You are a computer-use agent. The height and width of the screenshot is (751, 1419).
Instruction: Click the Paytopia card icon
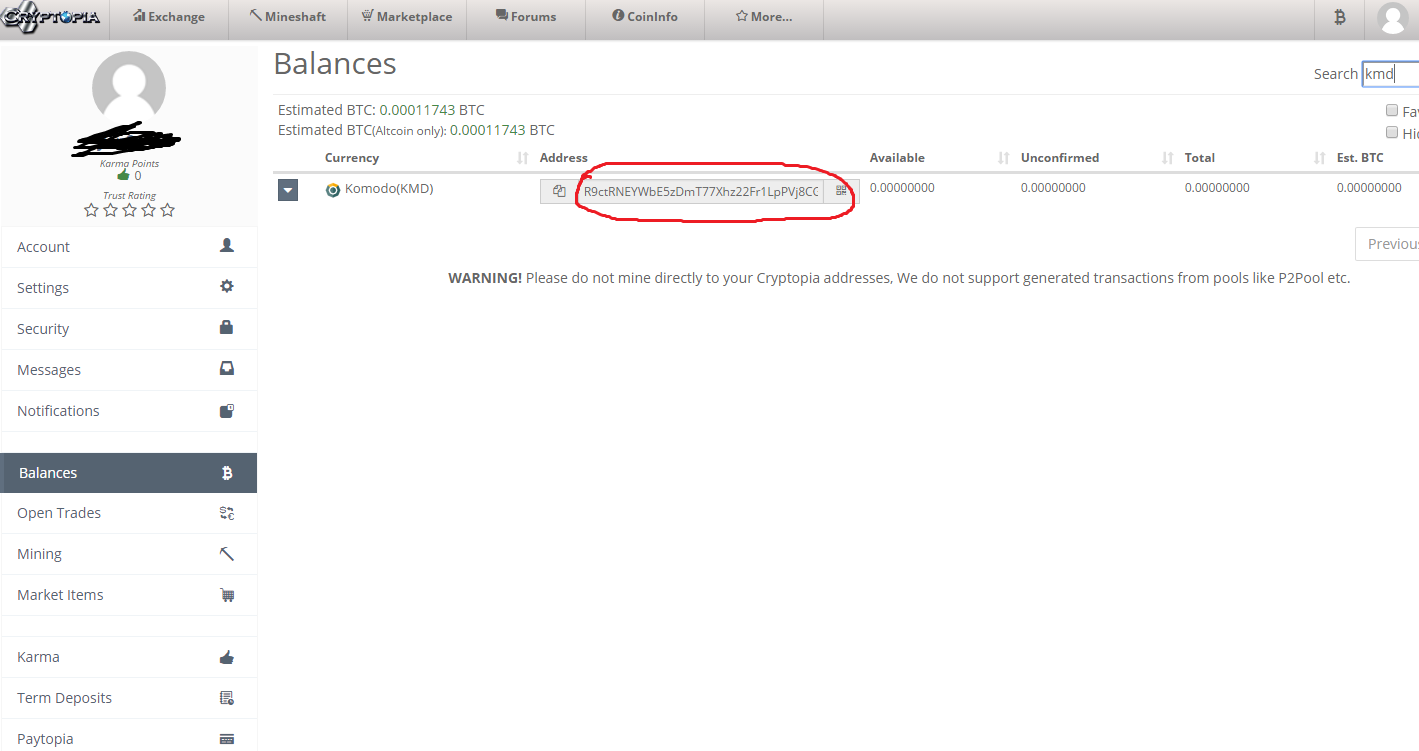pyautogui.click(x=227, y=739)
